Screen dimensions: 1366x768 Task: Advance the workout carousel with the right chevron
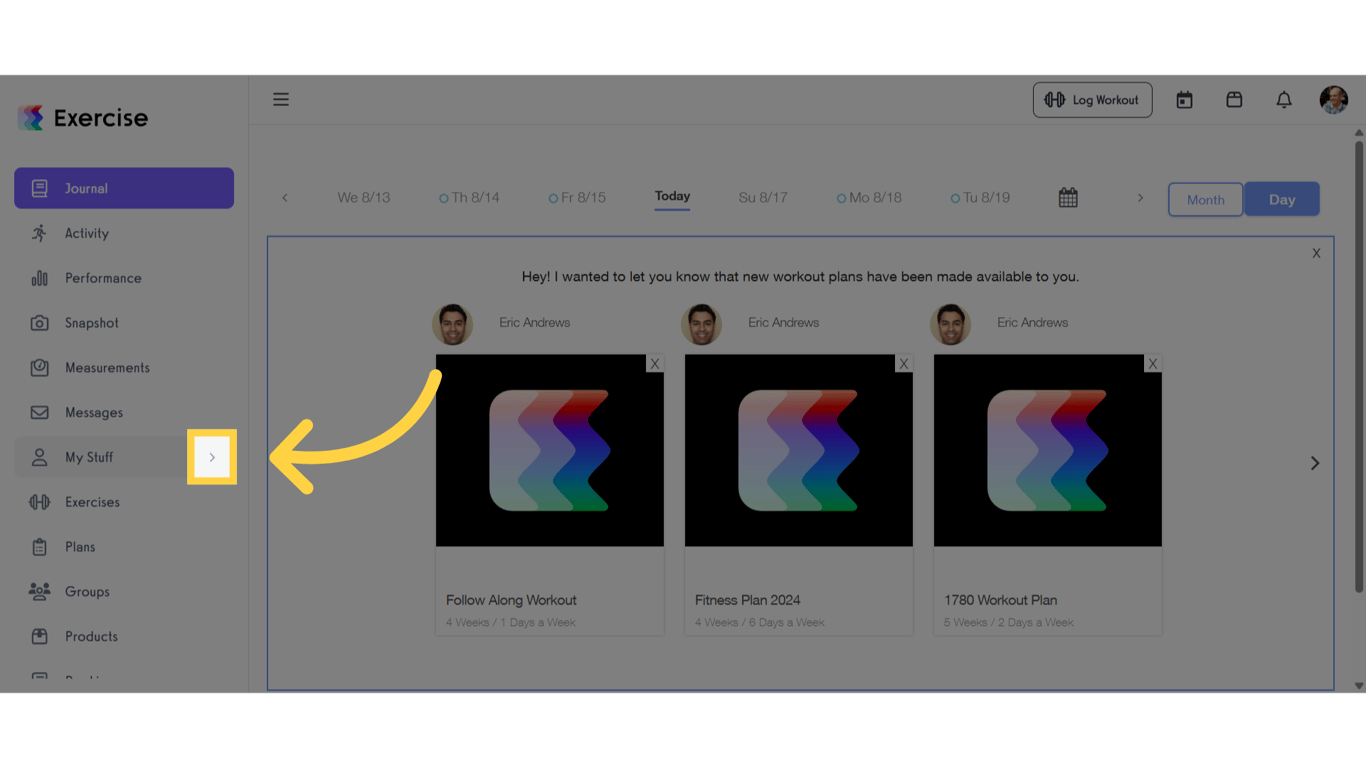(1313, 463)
